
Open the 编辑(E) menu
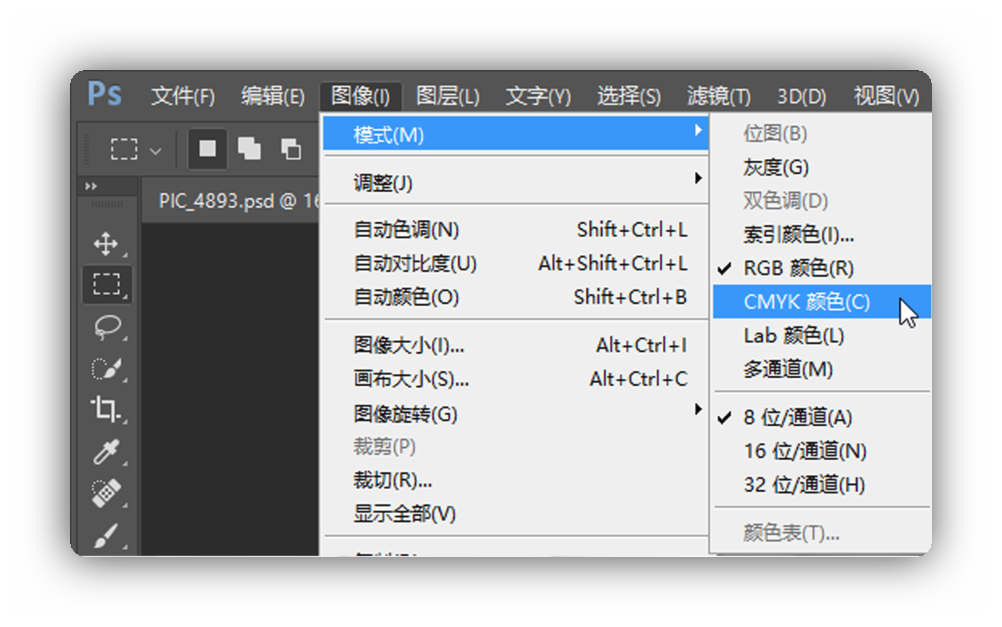pyautogui.click(x=273, y=96)
